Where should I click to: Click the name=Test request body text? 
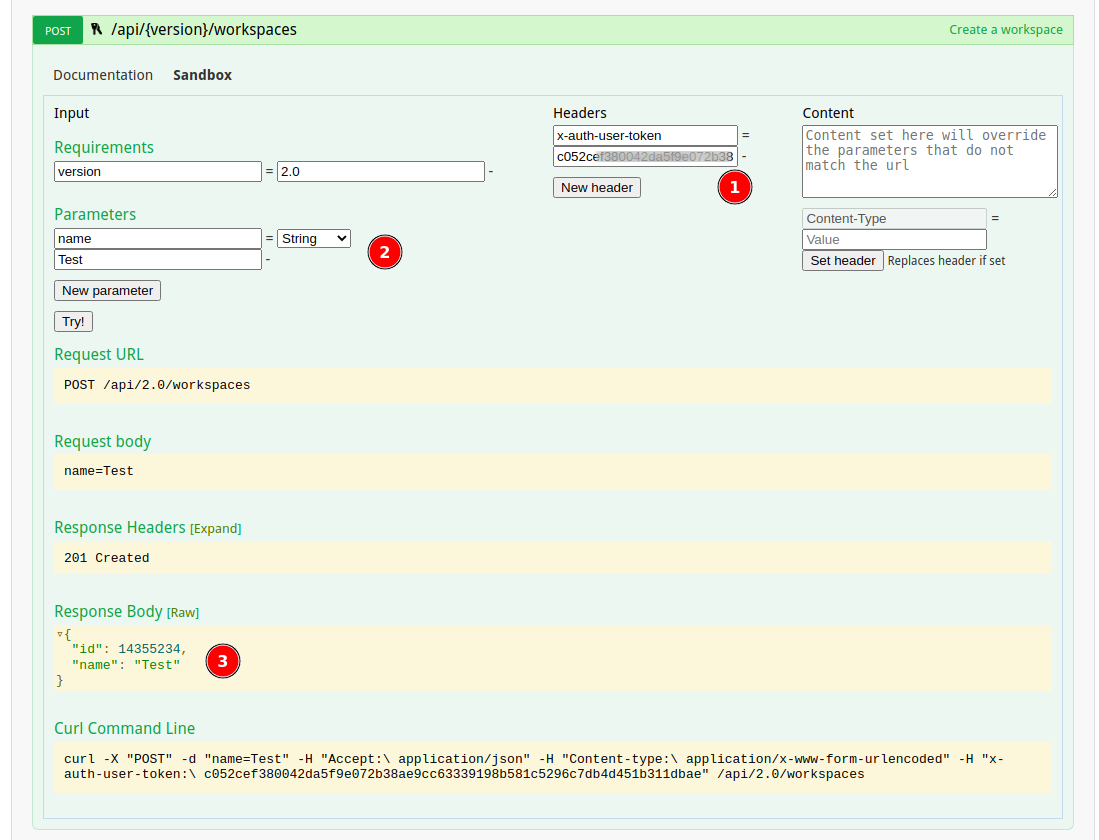[x=99, y=471]
